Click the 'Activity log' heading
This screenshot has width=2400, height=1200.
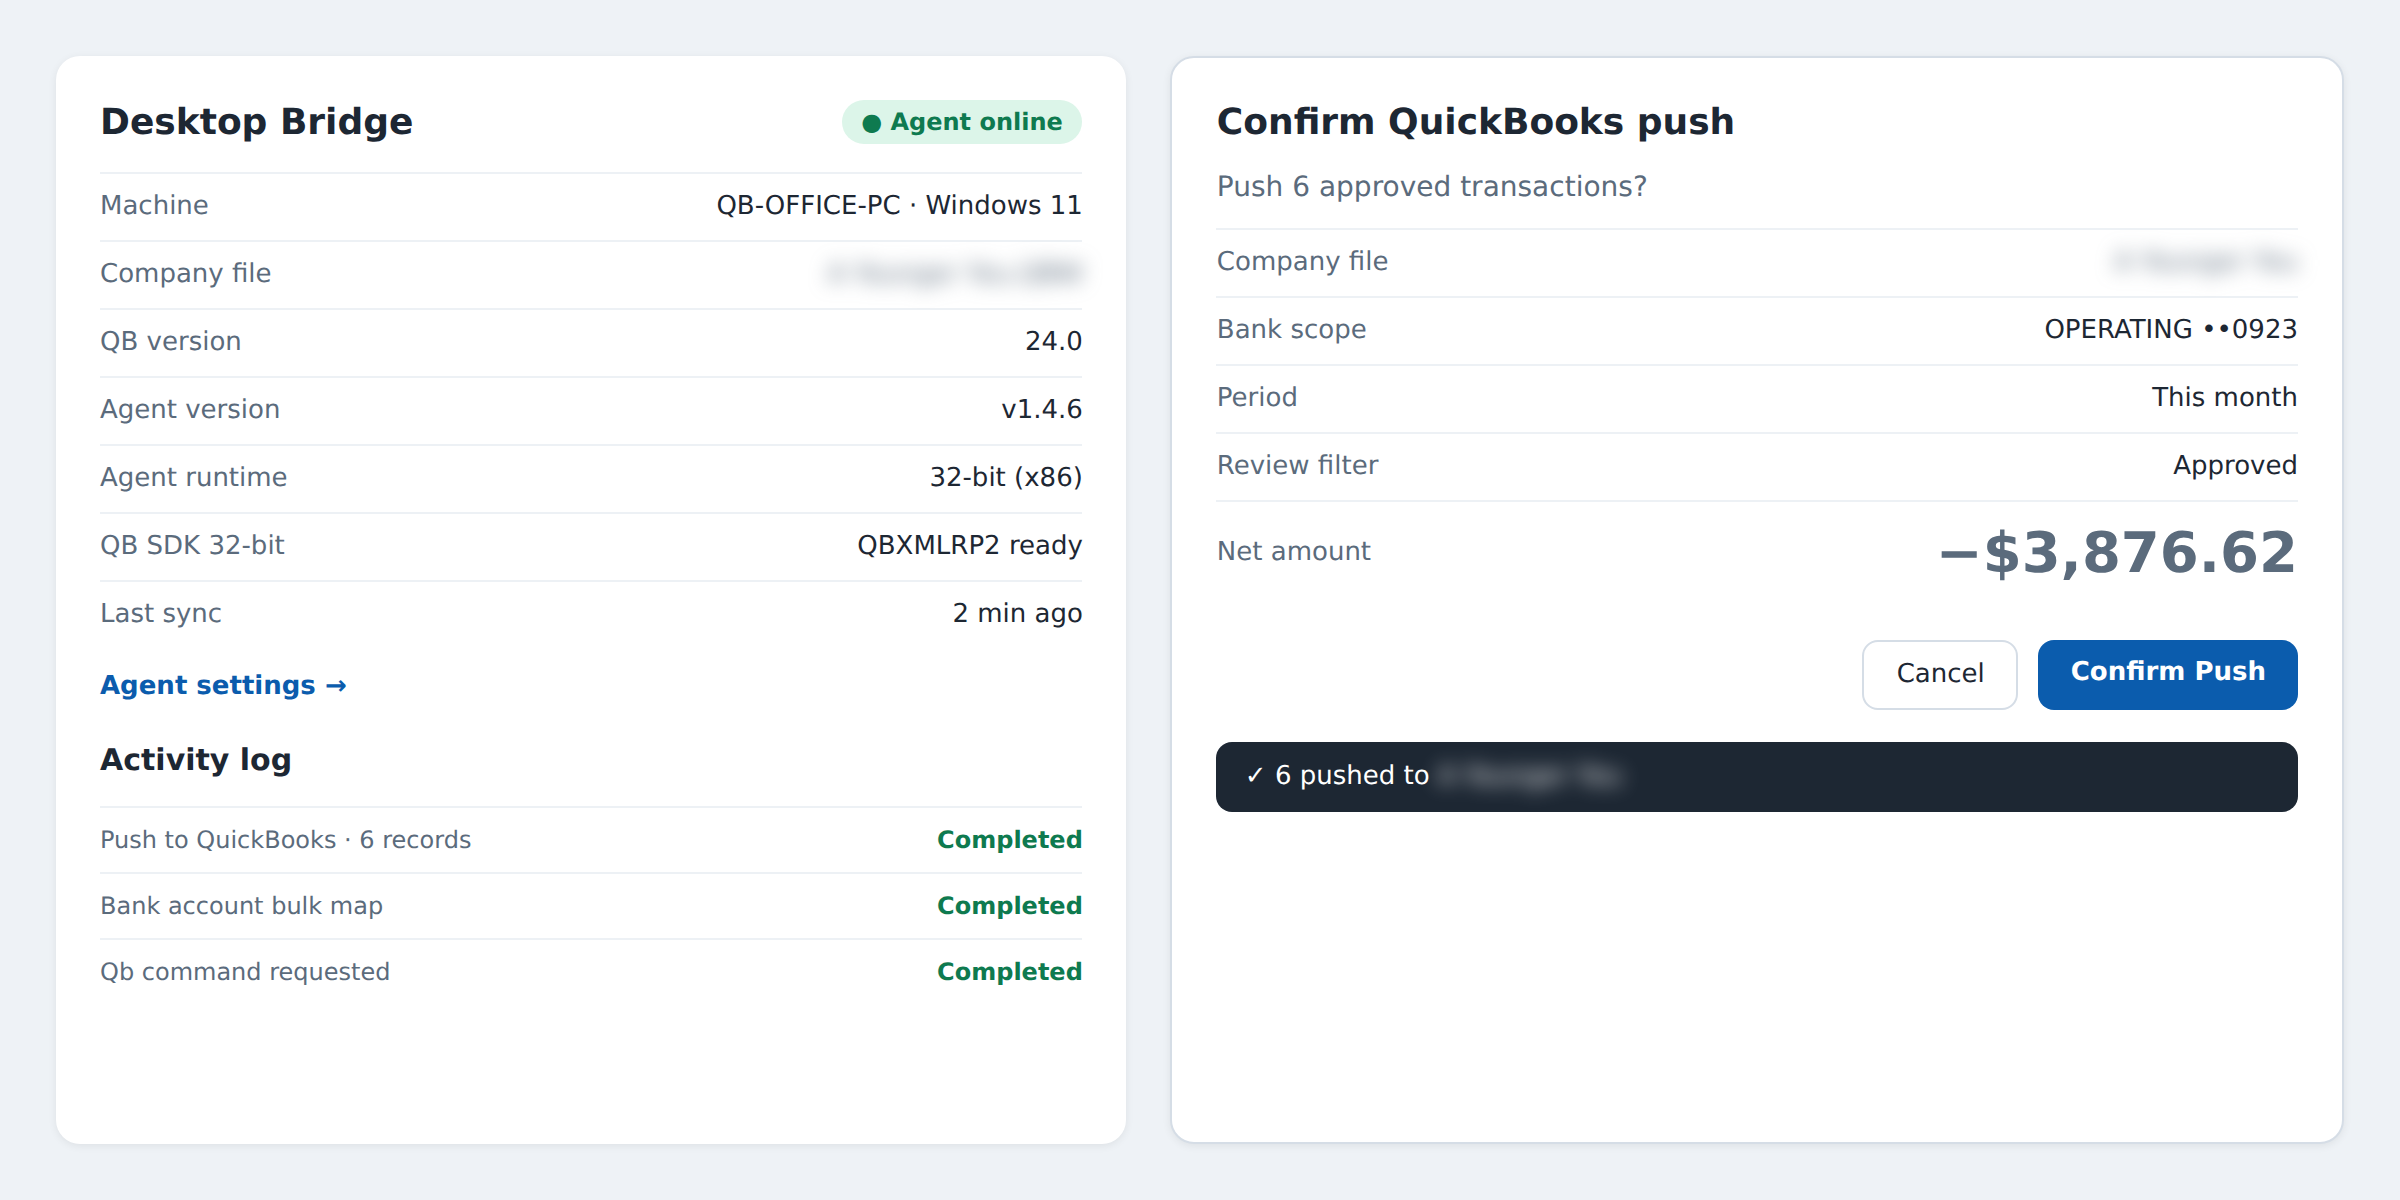[196, 760]
